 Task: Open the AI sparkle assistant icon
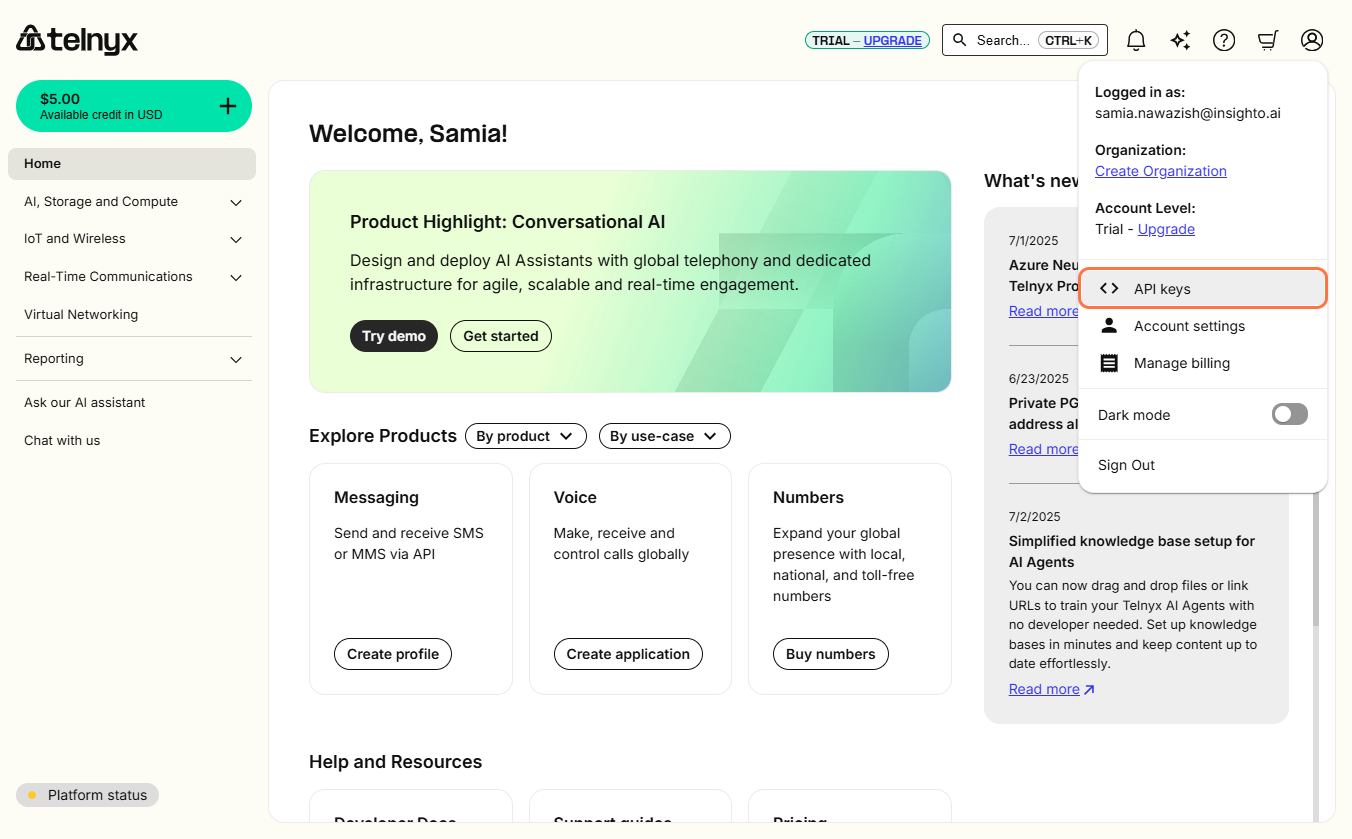pyautogui.click(x=1180, y=40)
